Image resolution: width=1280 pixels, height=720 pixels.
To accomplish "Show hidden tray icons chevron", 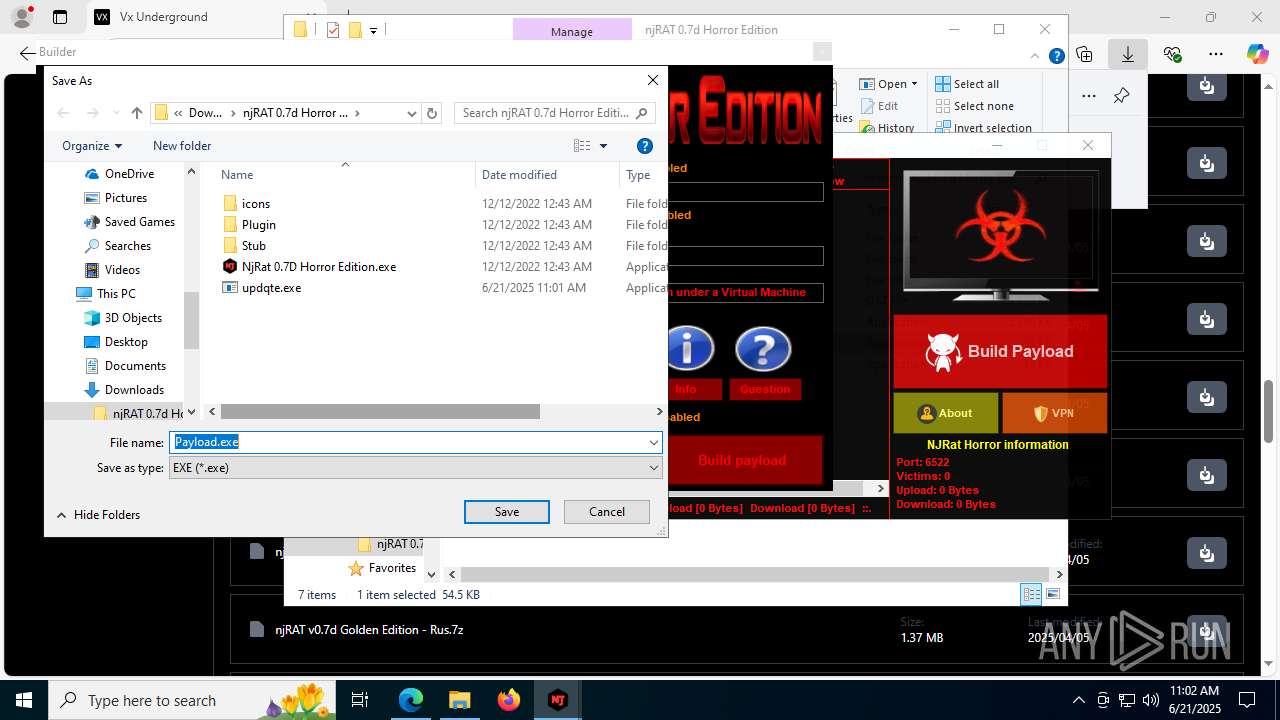I will point(1078,700).
